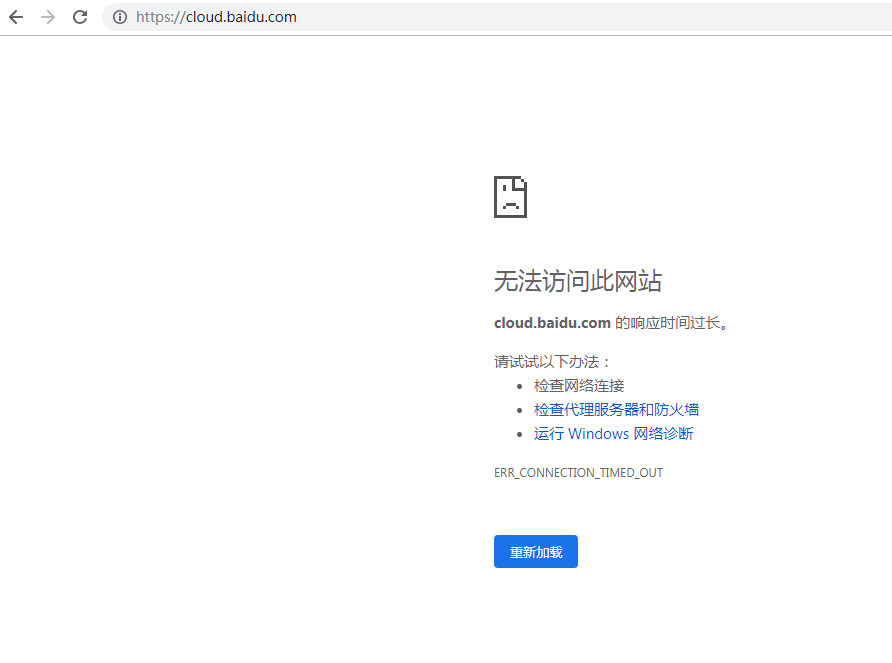Click the blue 重新加载 button

pyautogui.click(x=536, y=551)
